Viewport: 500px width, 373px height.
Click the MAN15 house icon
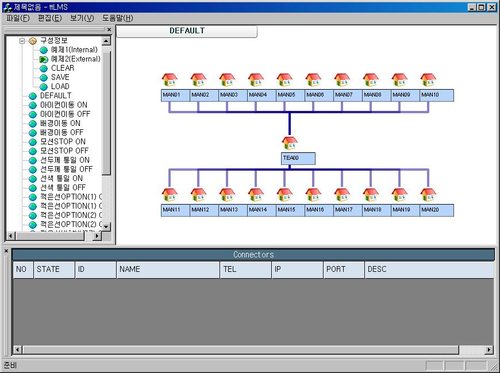[x=284, y=195]
